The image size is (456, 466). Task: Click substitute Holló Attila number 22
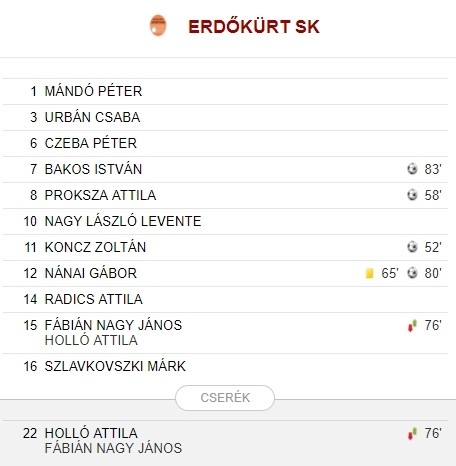coord(91,433)
